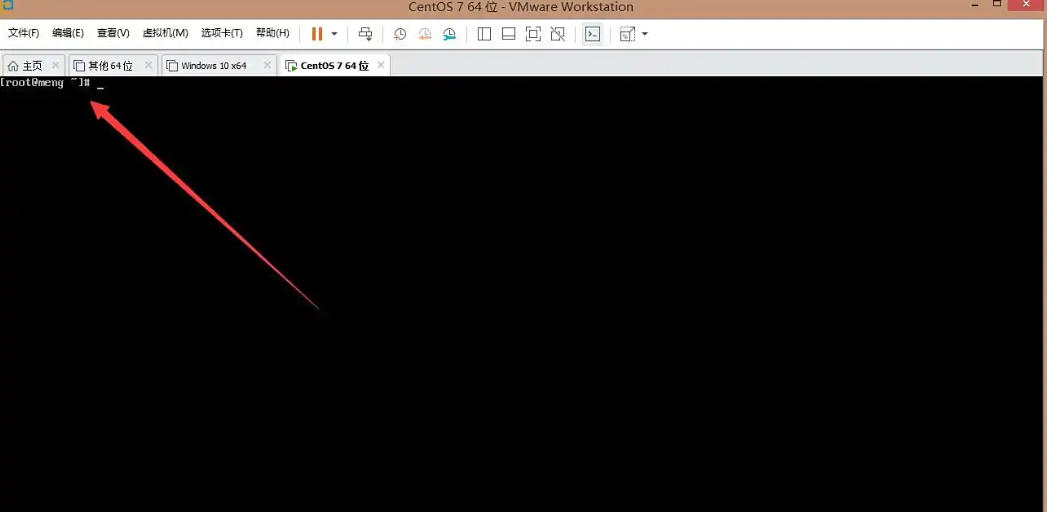Open the power options dropdown arrow
This screenshot has height=512, width=1047.
[334, 34]
